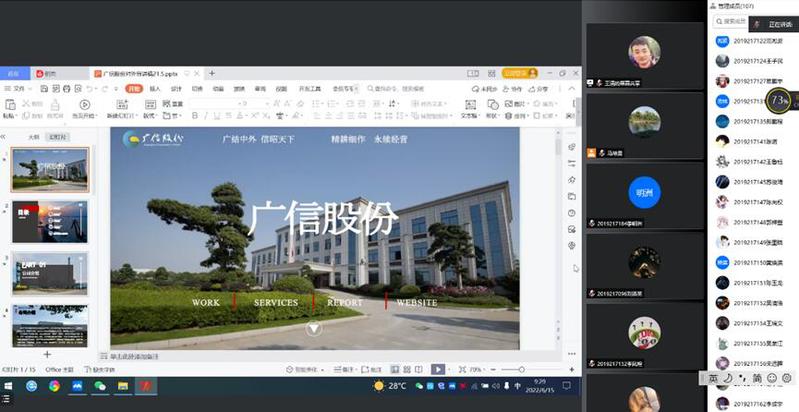This screenshot has width=799, height=412.
Task: Open the Shapes tool in ribbon
Action: pos(493,105)
